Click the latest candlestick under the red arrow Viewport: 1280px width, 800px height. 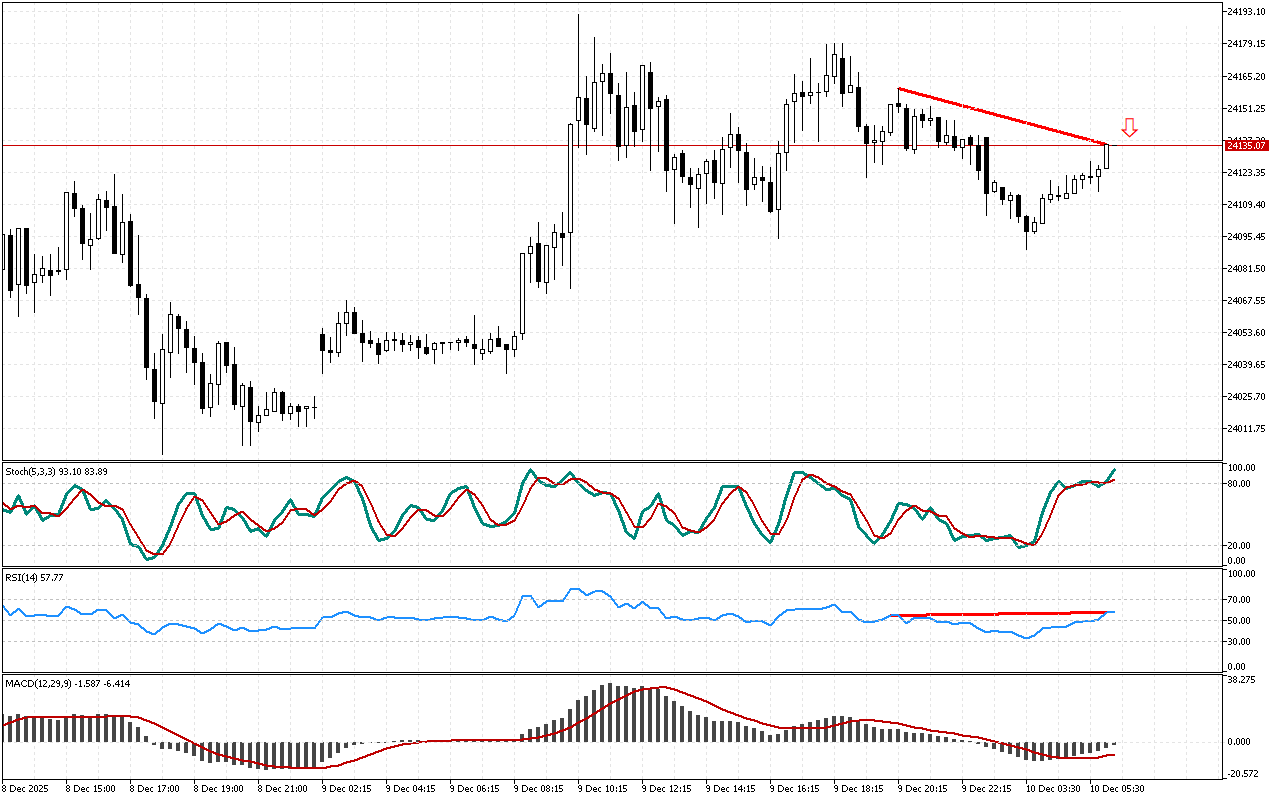pyautogui.click(x=1107, y=156)
